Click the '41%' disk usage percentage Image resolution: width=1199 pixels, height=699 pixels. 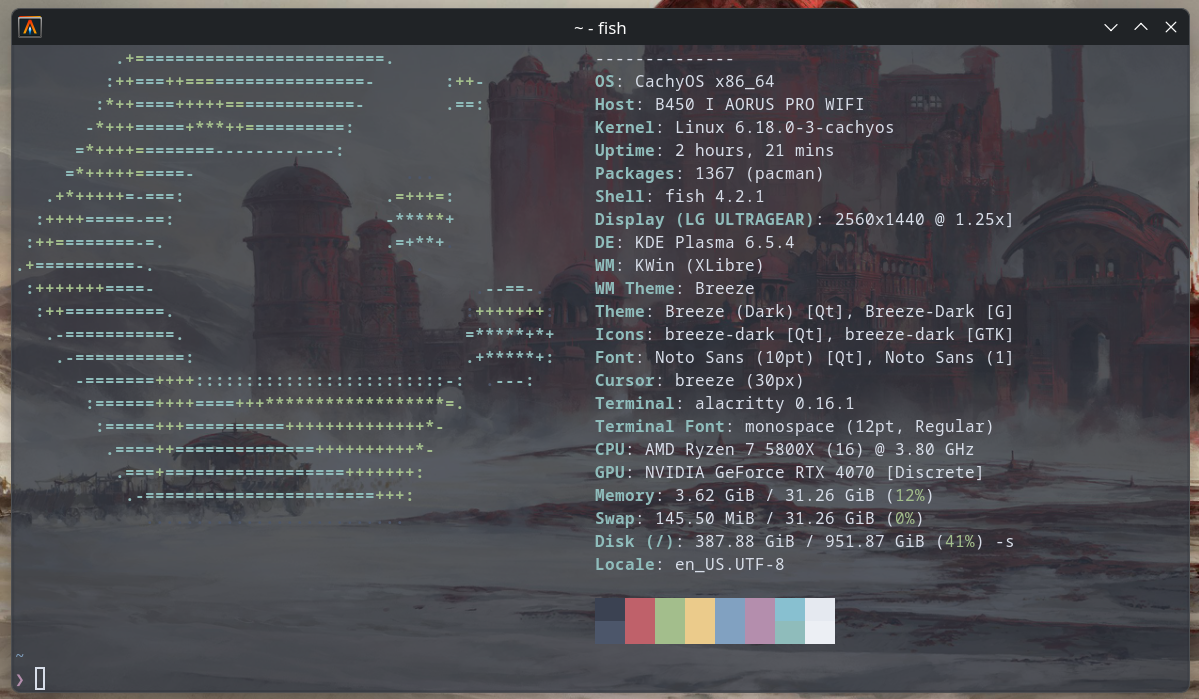(959, 541)
